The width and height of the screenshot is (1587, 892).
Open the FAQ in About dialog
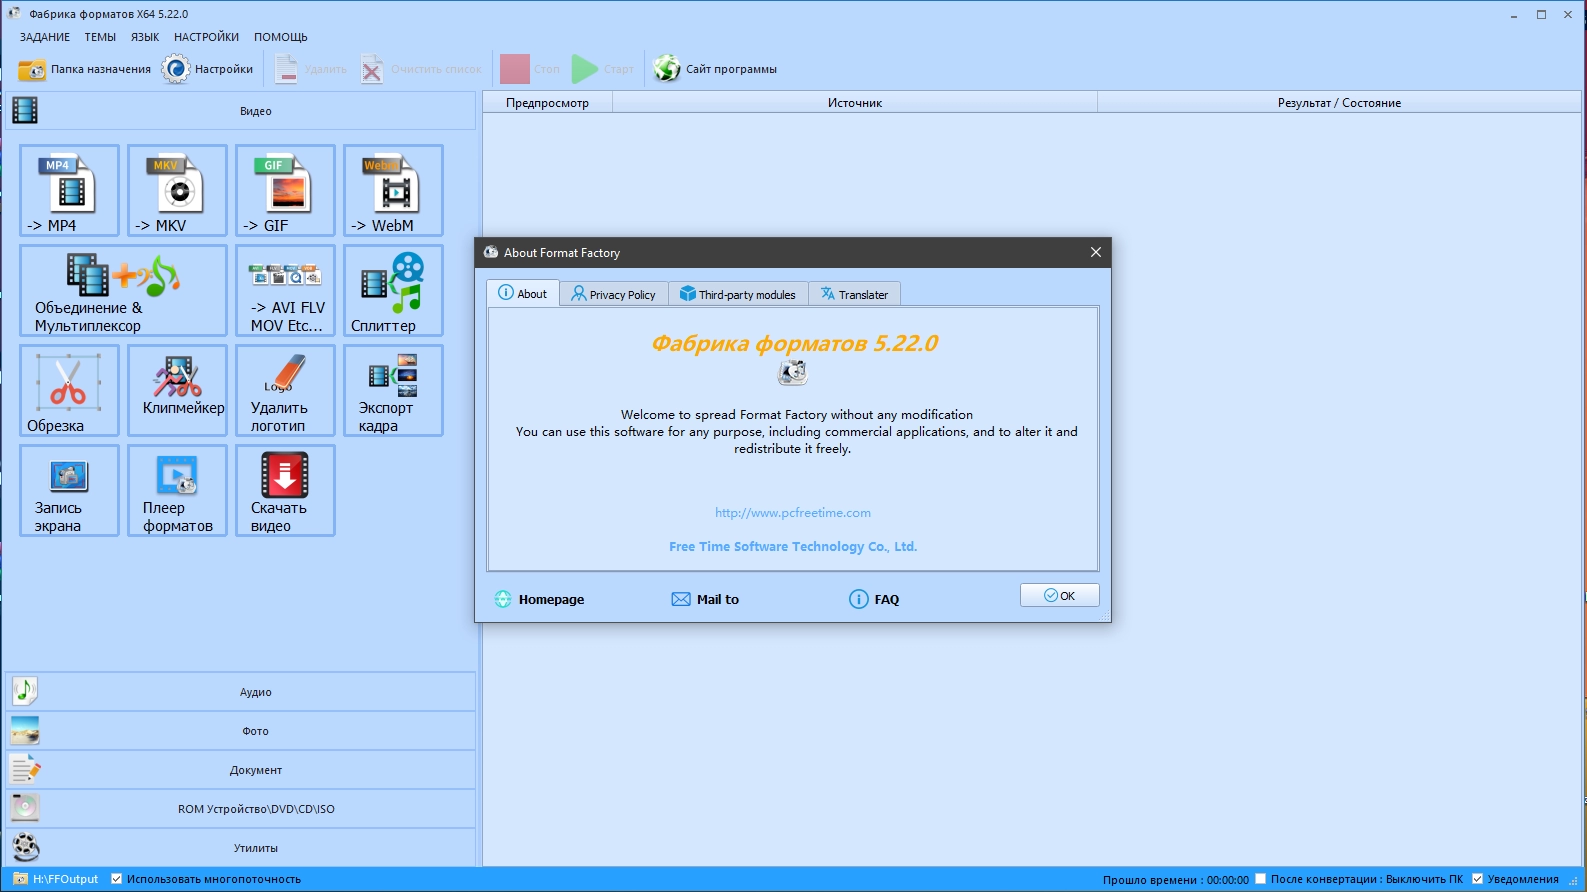pyautogui.click(x=875, y=599)
